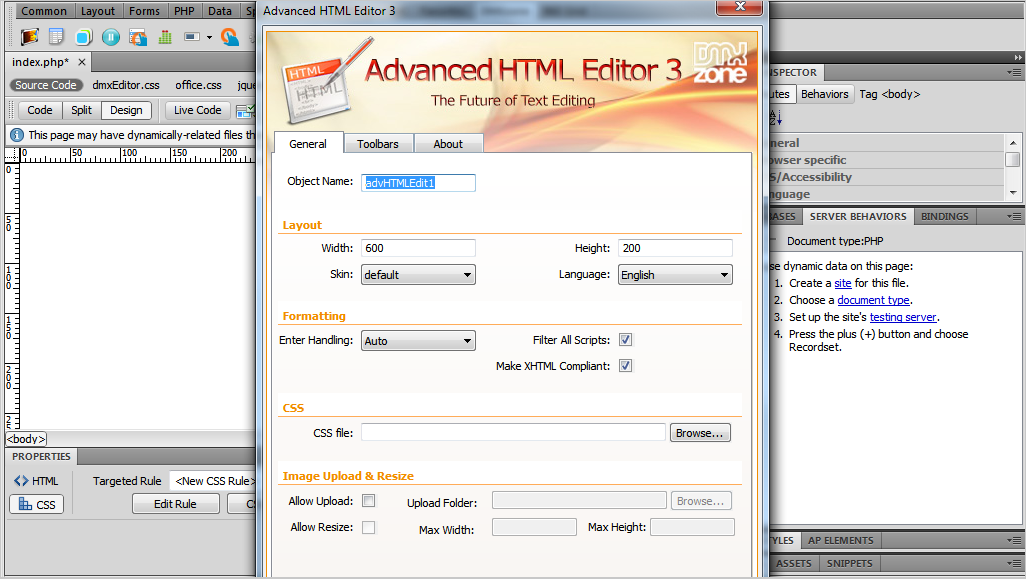Open the dmxEditor.css related file

coord(126,85)
